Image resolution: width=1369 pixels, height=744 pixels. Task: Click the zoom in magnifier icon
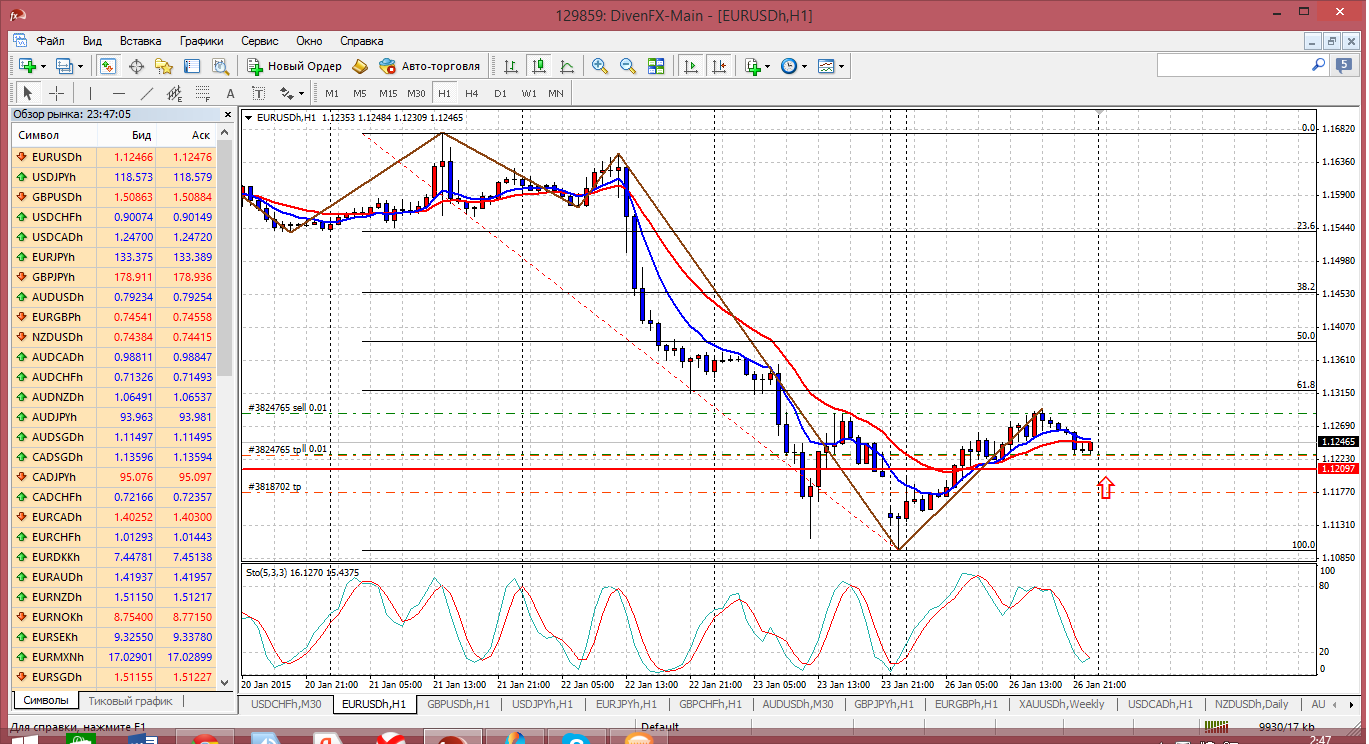(x=600, y=66)
